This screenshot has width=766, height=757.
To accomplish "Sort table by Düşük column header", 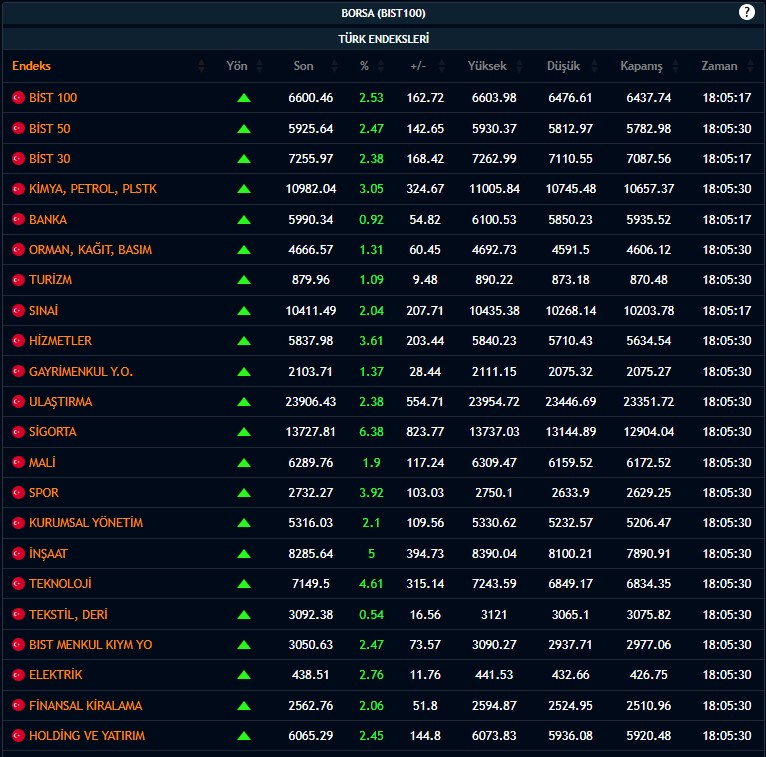I will pos(563,66).
